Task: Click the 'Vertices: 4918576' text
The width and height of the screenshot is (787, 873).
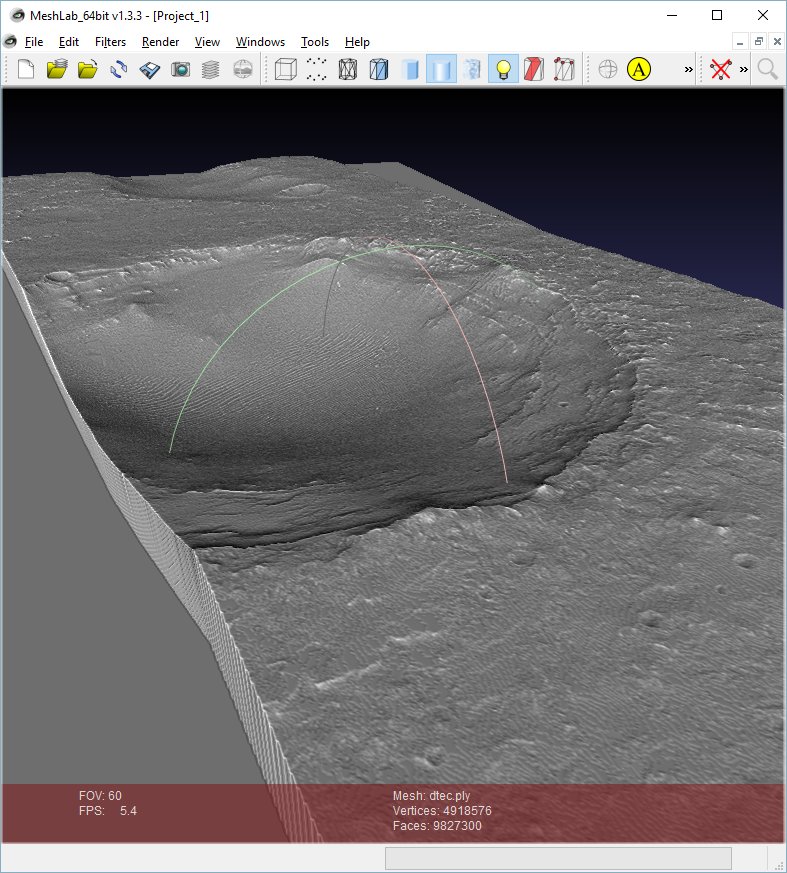Action: coord(442,811)
